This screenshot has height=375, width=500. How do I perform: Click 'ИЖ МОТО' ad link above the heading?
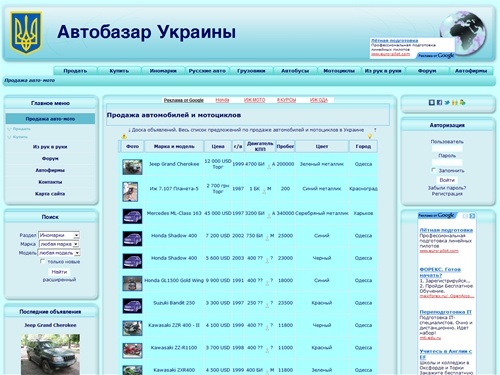[x=254, y=100]
